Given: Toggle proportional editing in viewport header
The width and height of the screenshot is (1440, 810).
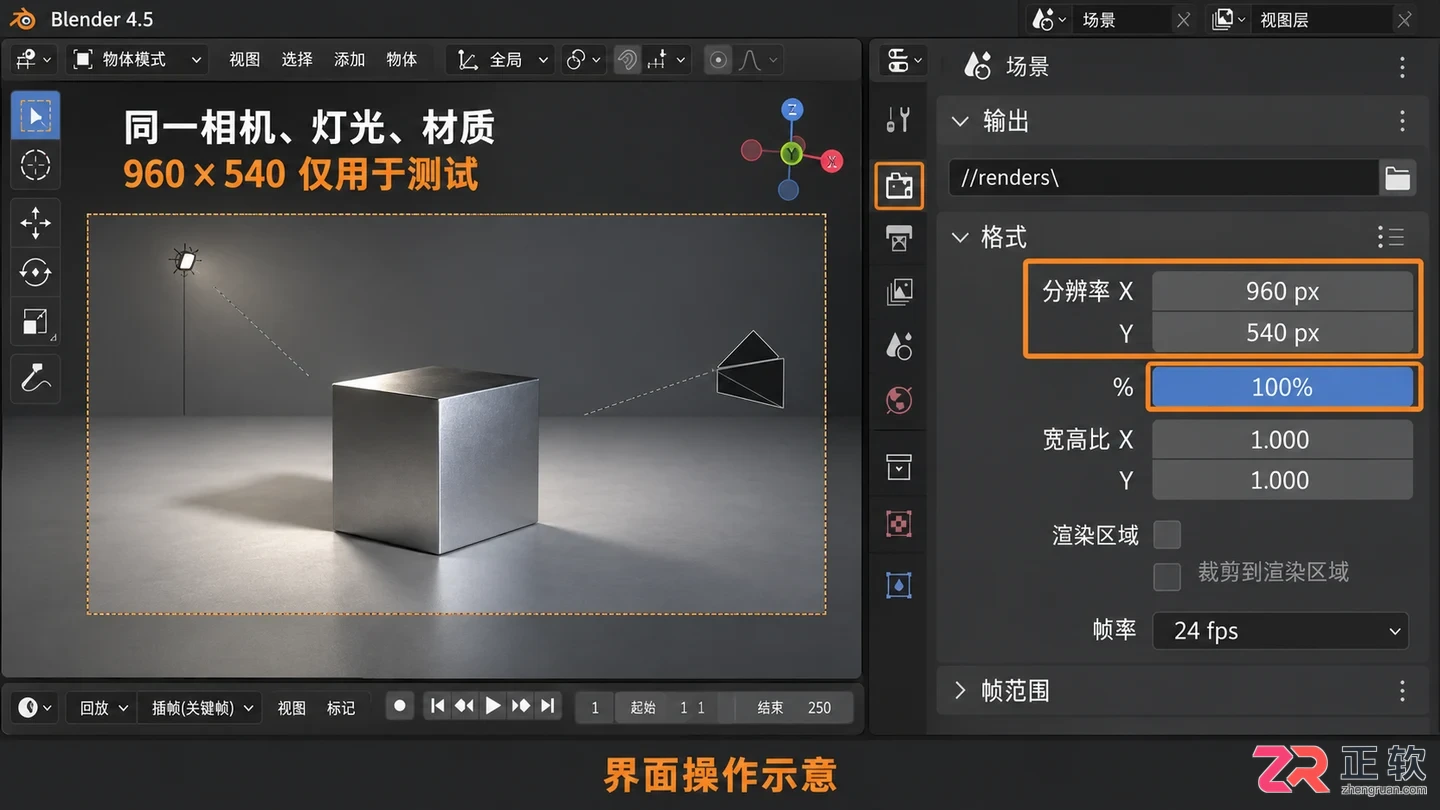Looking at the screenshot, I should (x=718, y=60).
